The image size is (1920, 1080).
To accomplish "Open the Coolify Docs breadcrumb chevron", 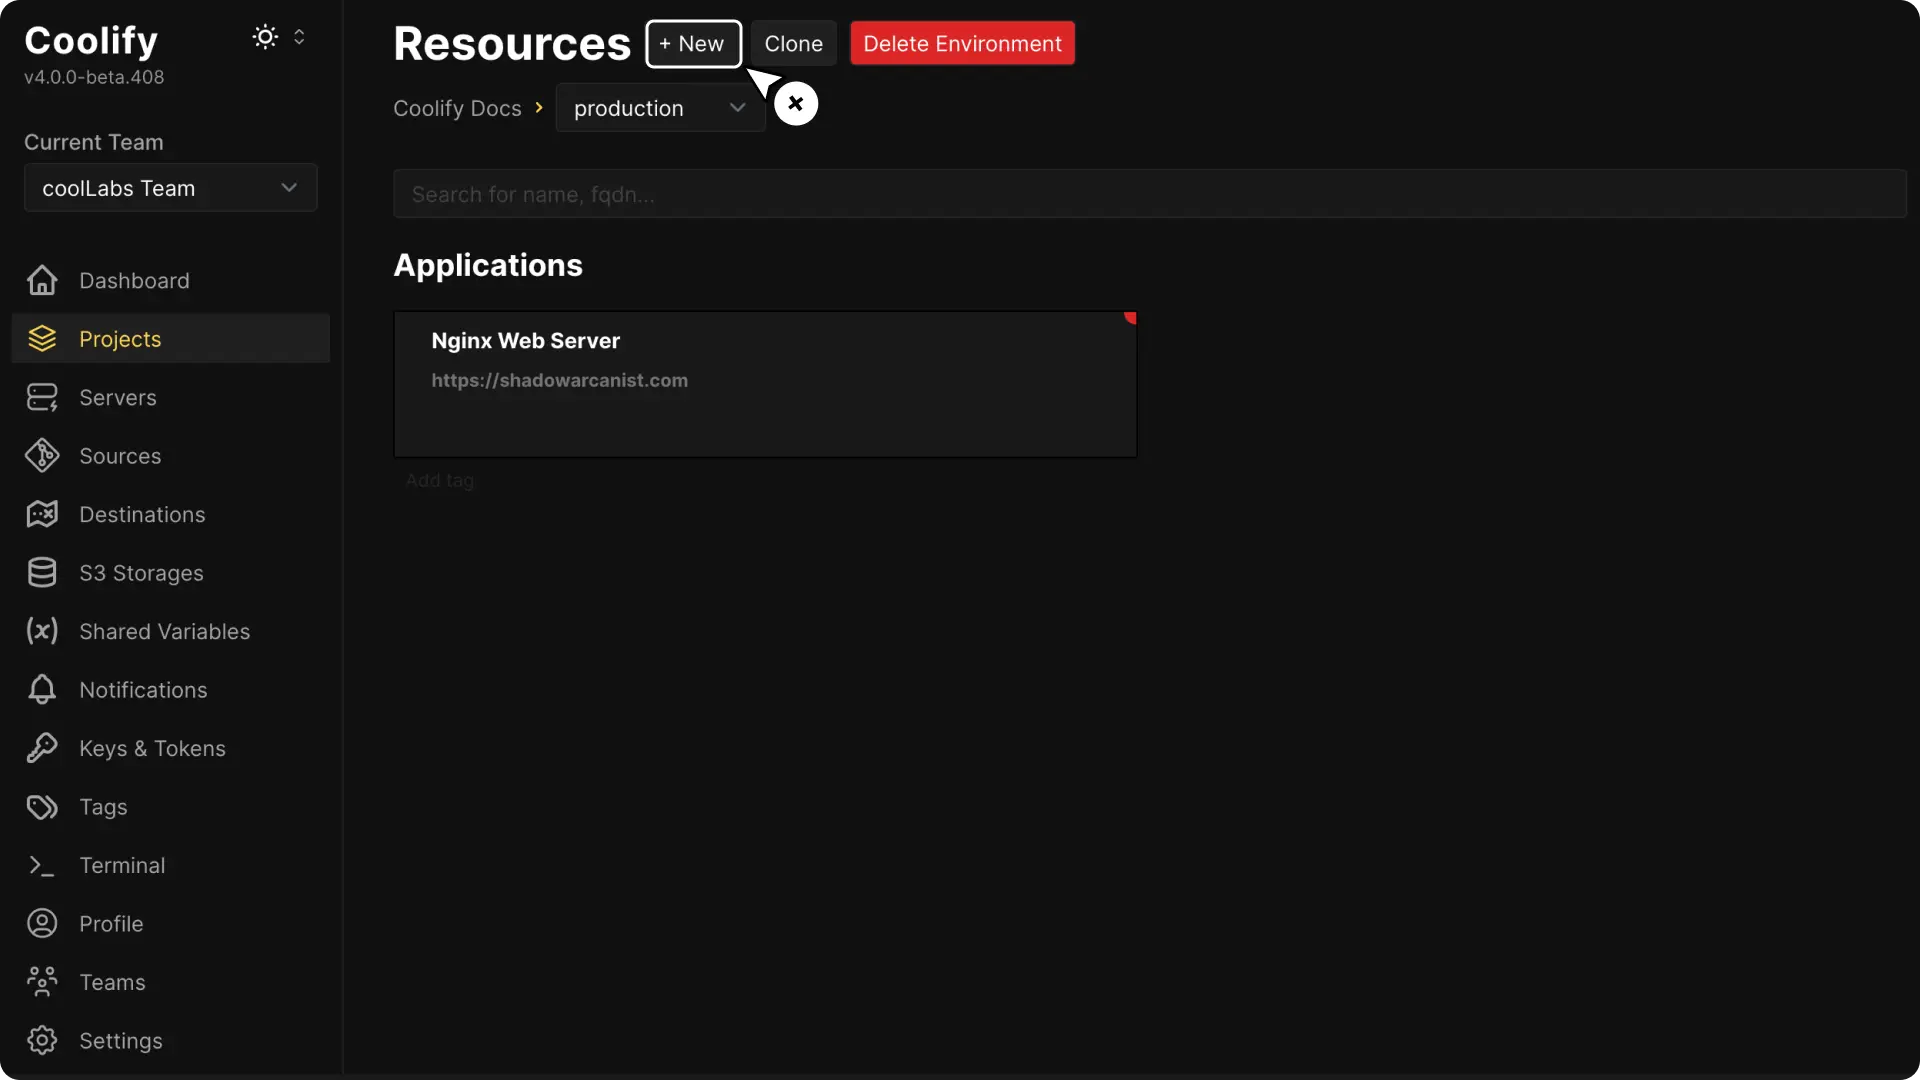I will pyautogui.click(x=541, y=107).
